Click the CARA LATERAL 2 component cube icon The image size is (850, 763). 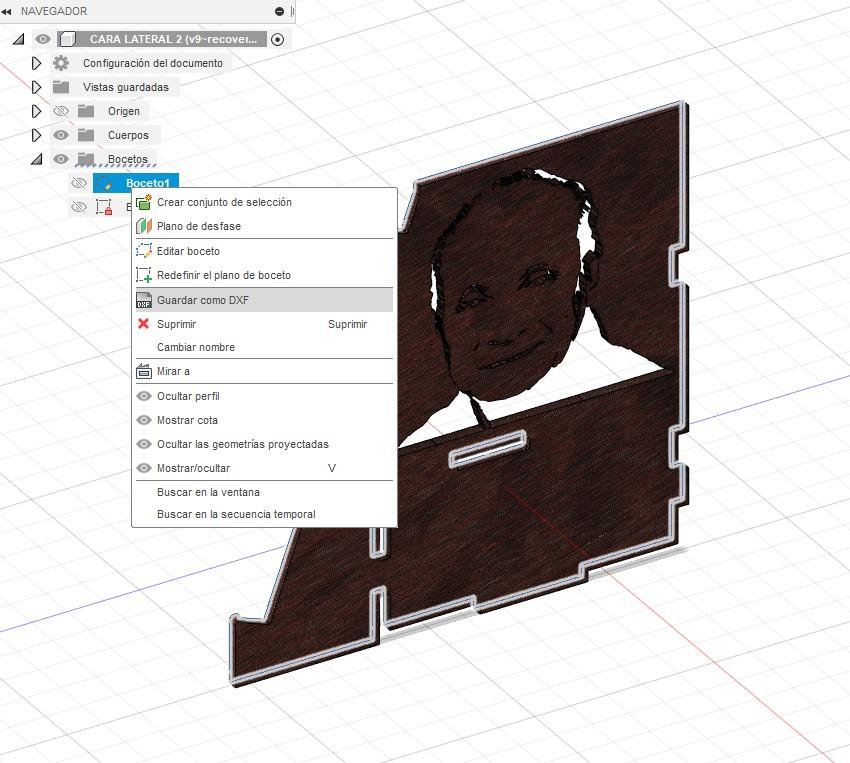(67, 39)
